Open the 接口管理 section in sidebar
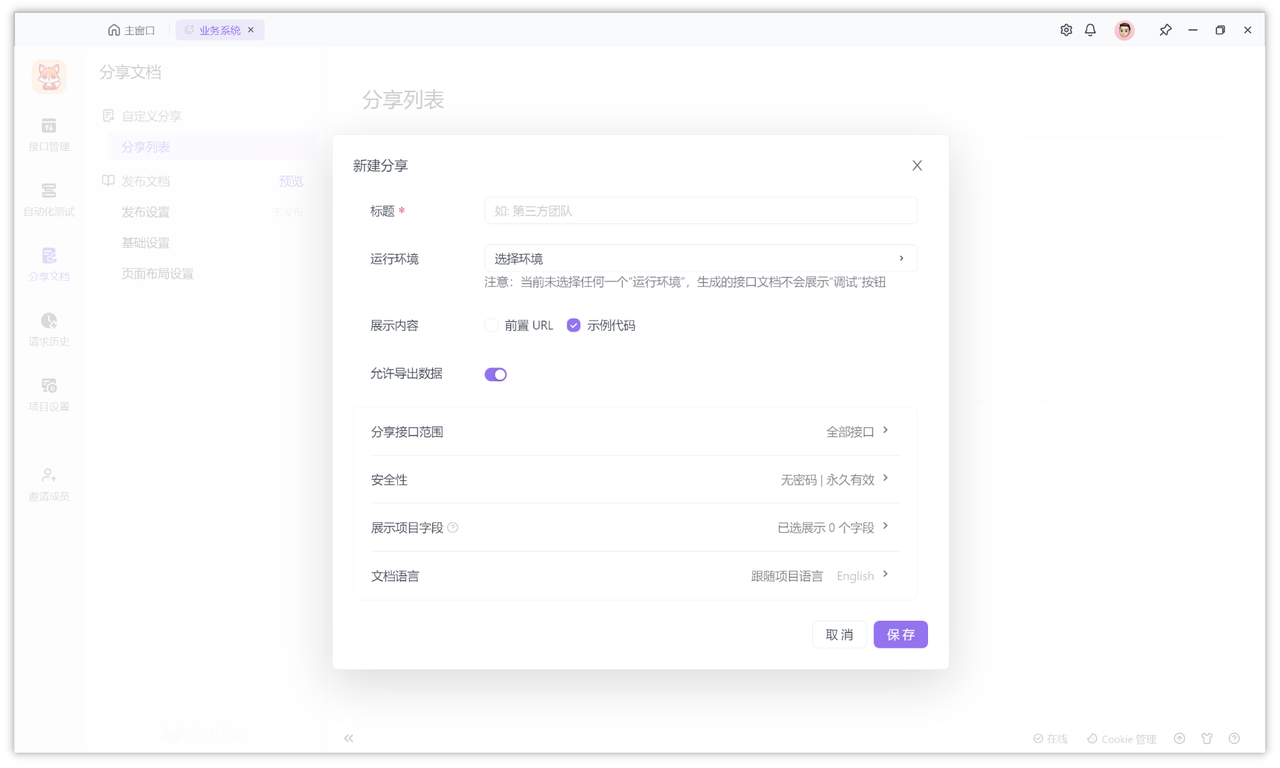This screenshot has height=768, width=1280. (48, 135)
